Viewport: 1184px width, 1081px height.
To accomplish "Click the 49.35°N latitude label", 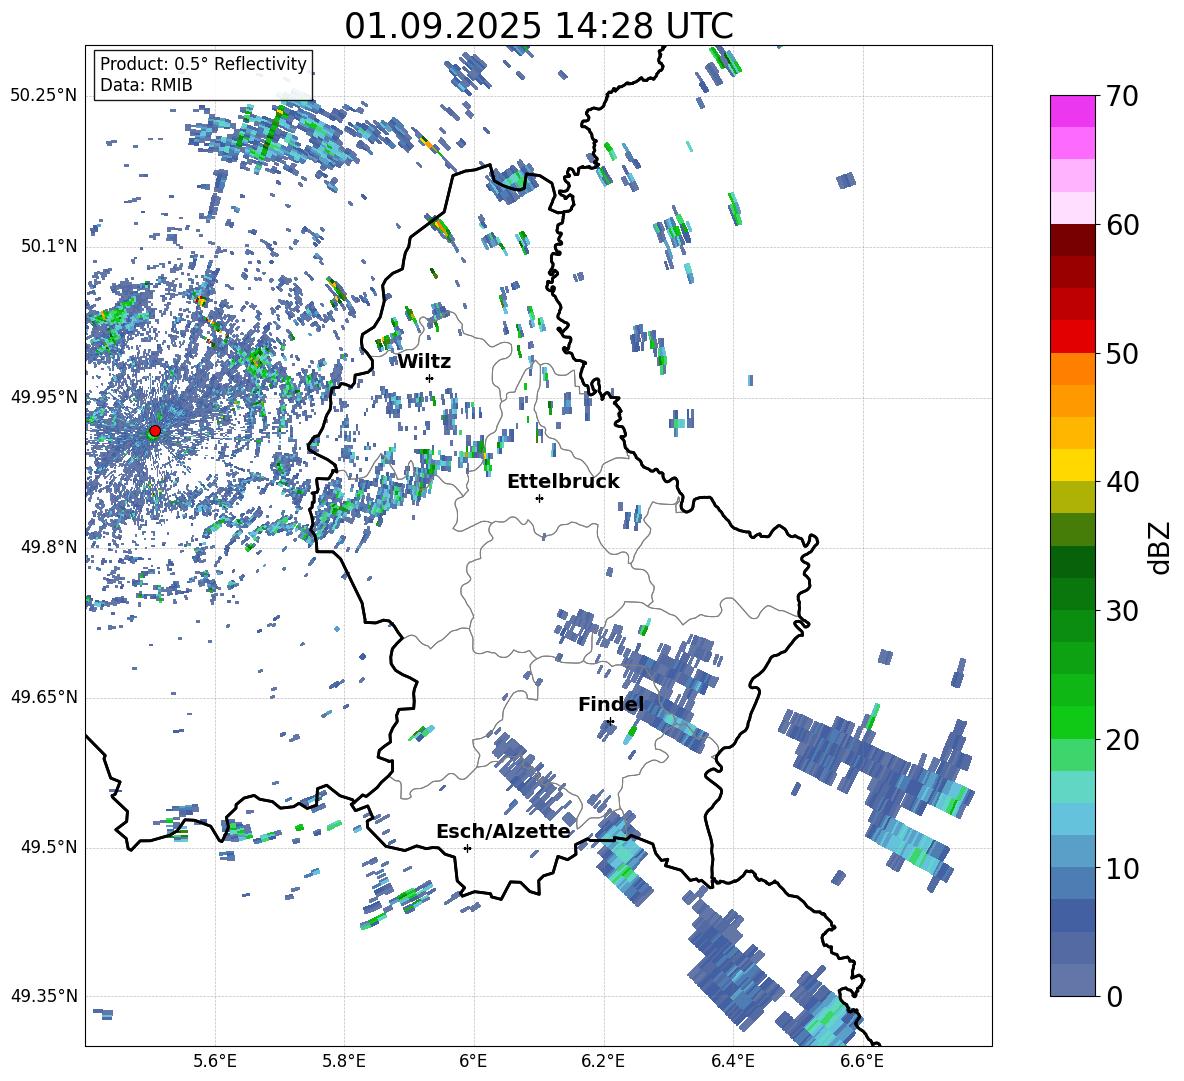I will pos(44,996).
